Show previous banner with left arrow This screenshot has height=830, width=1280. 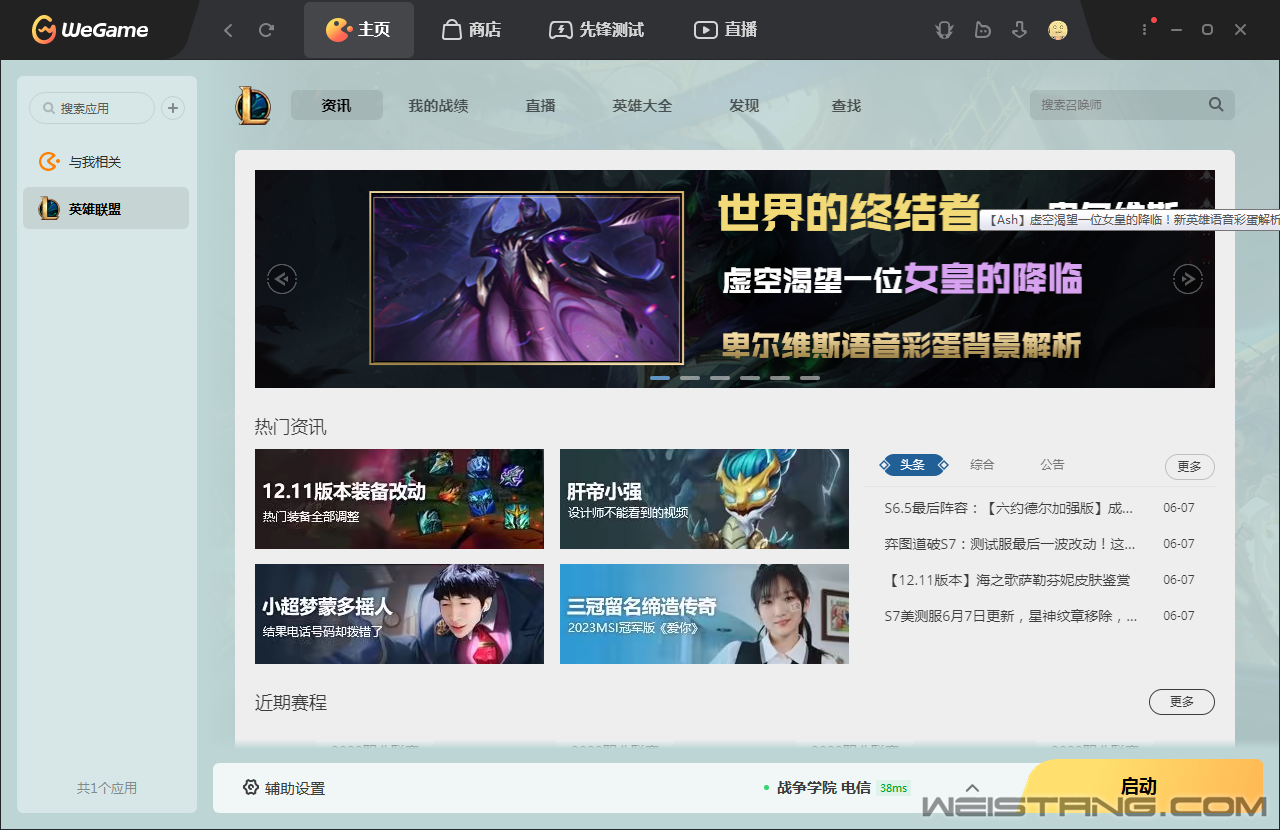point(282,279)
